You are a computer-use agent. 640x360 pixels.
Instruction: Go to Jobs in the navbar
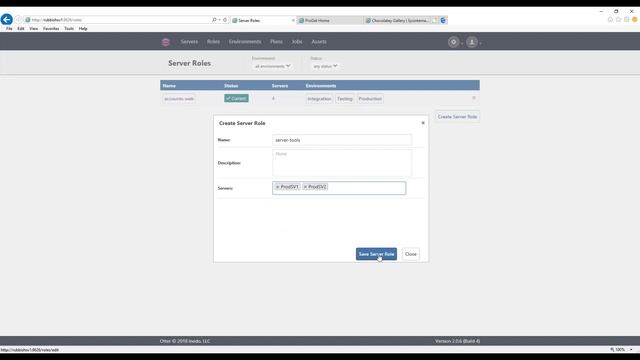pos(297,42)
